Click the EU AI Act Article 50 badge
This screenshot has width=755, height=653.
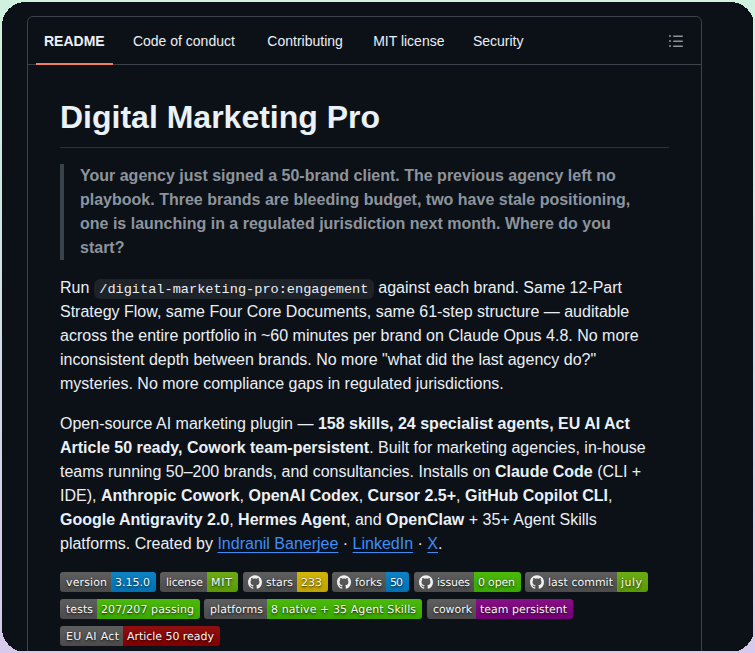[140, 636]
